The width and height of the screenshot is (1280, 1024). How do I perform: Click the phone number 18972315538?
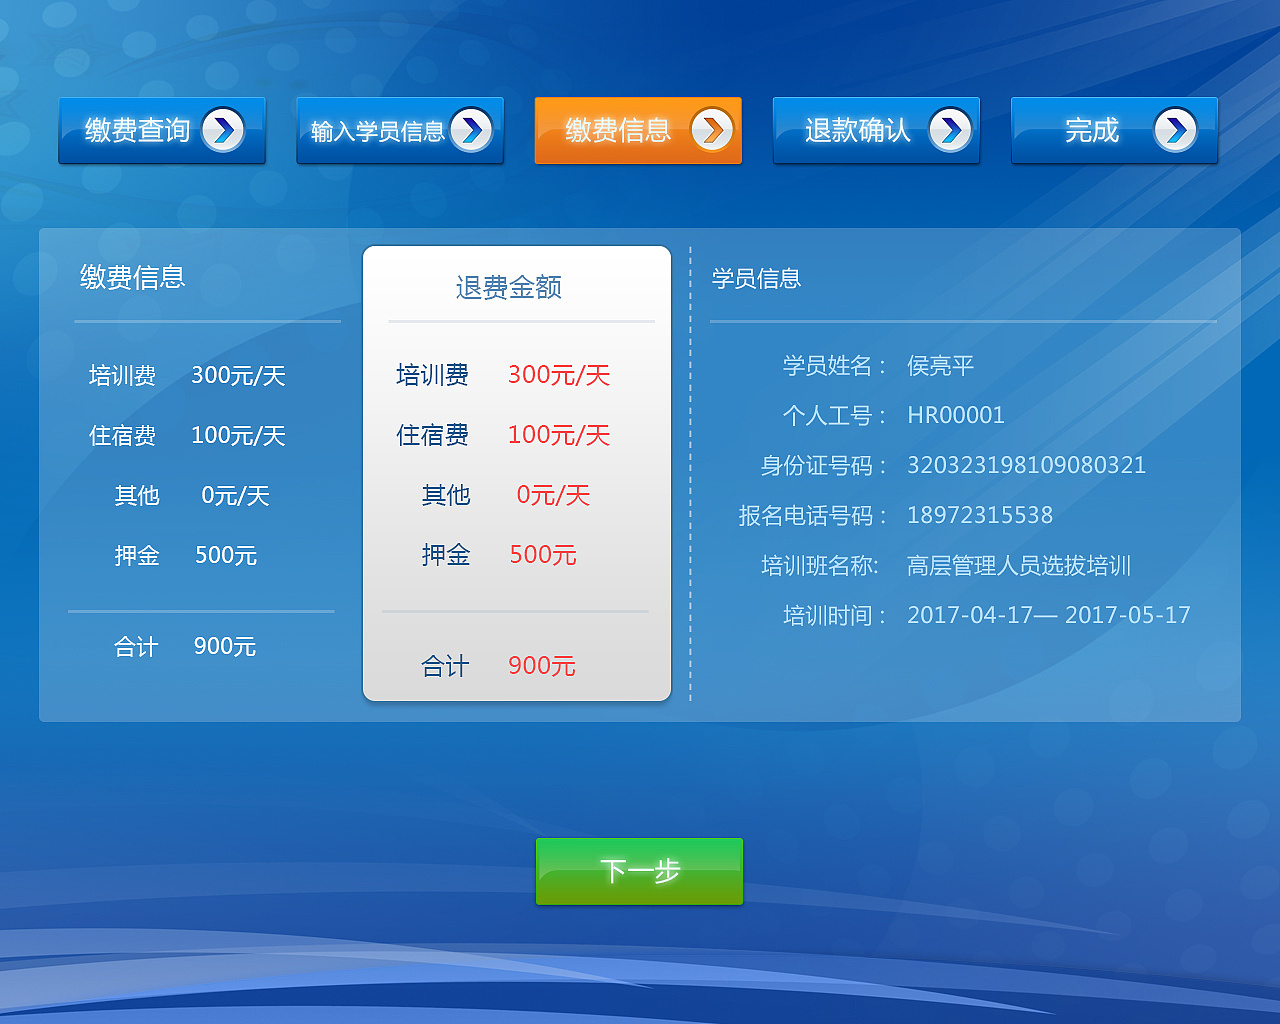(979, 515)
